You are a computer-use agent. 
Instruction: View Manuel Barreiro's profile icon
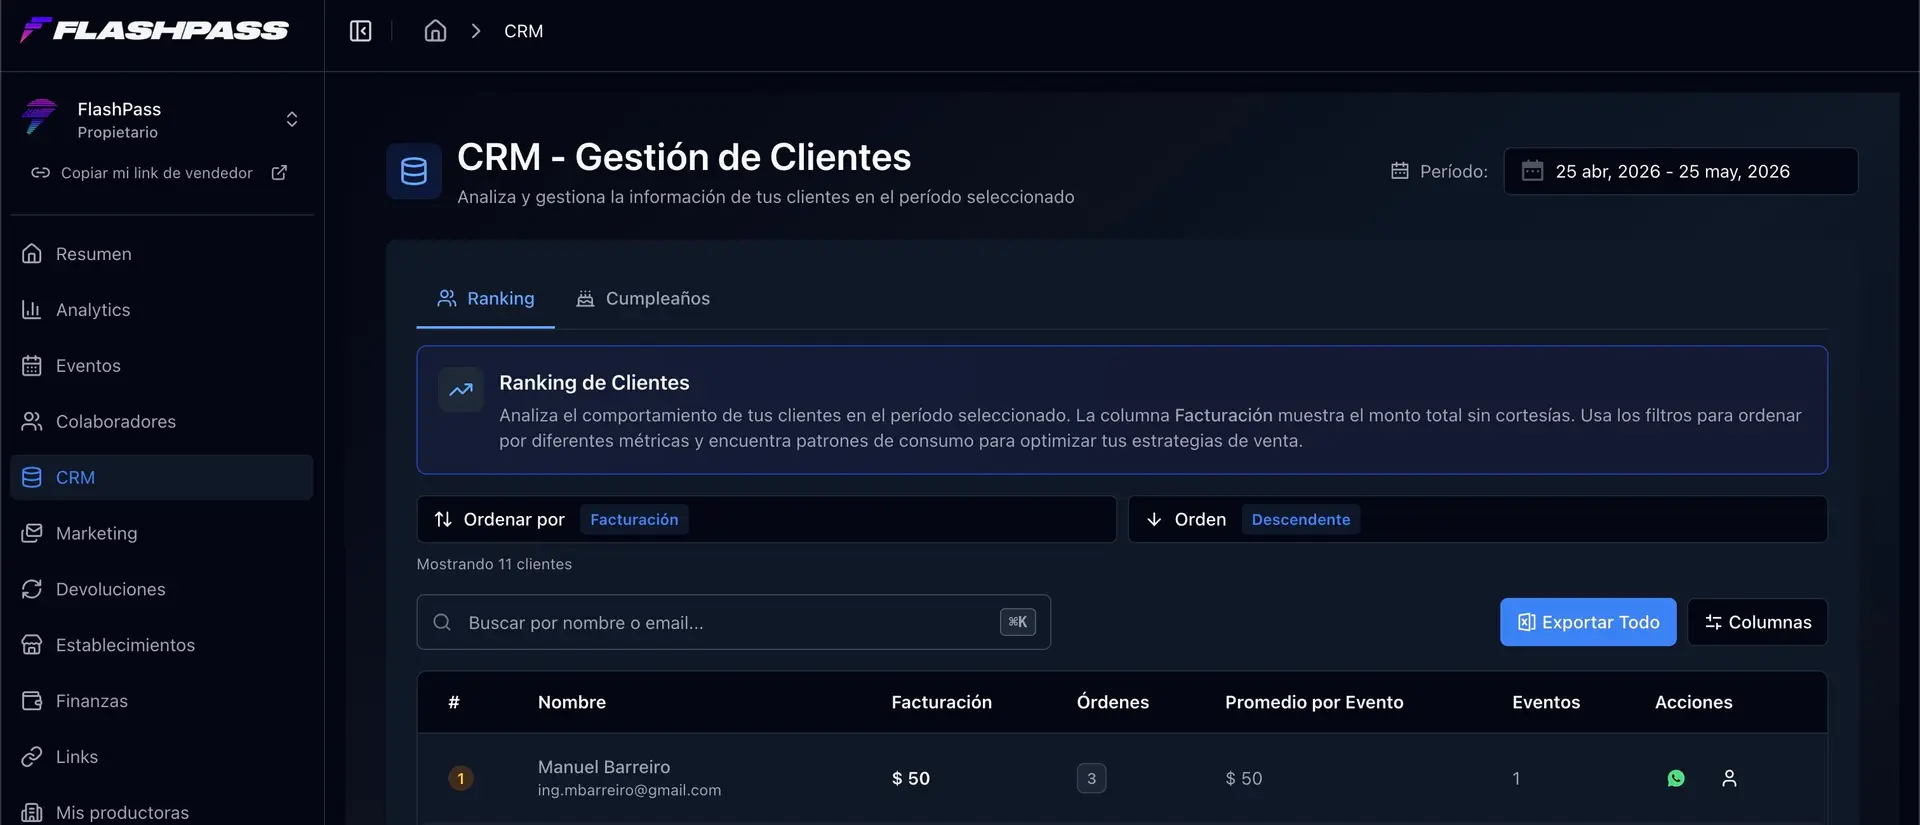click(x=1729, y=778)
